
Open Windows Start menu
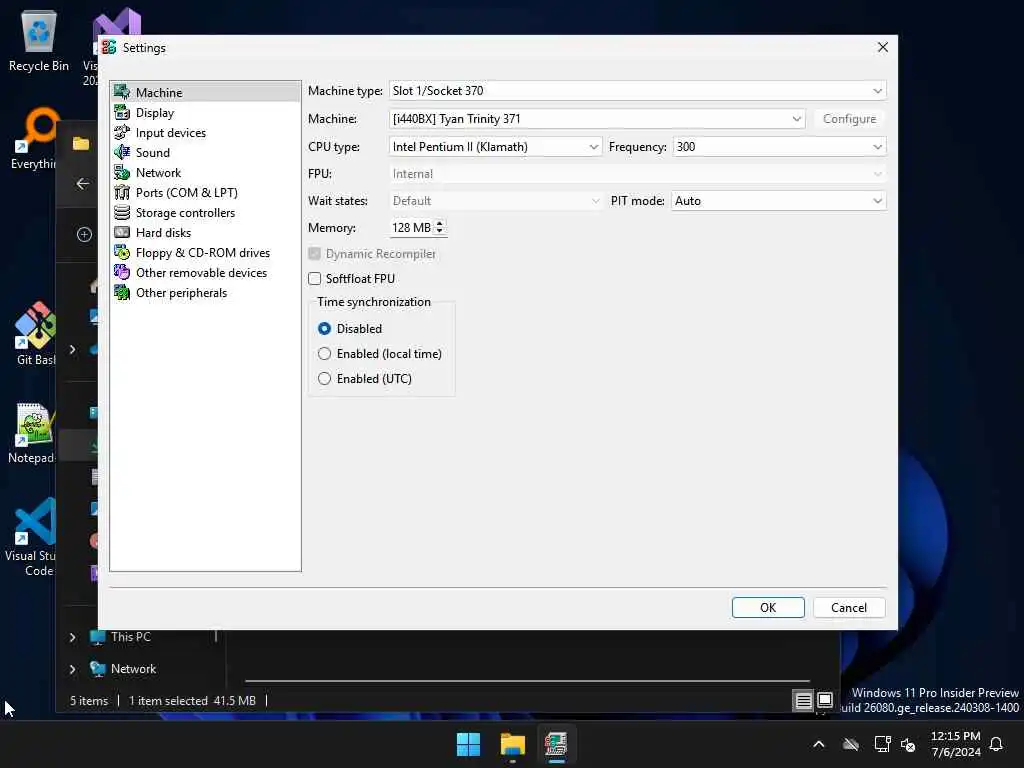(x=468, y=744)
